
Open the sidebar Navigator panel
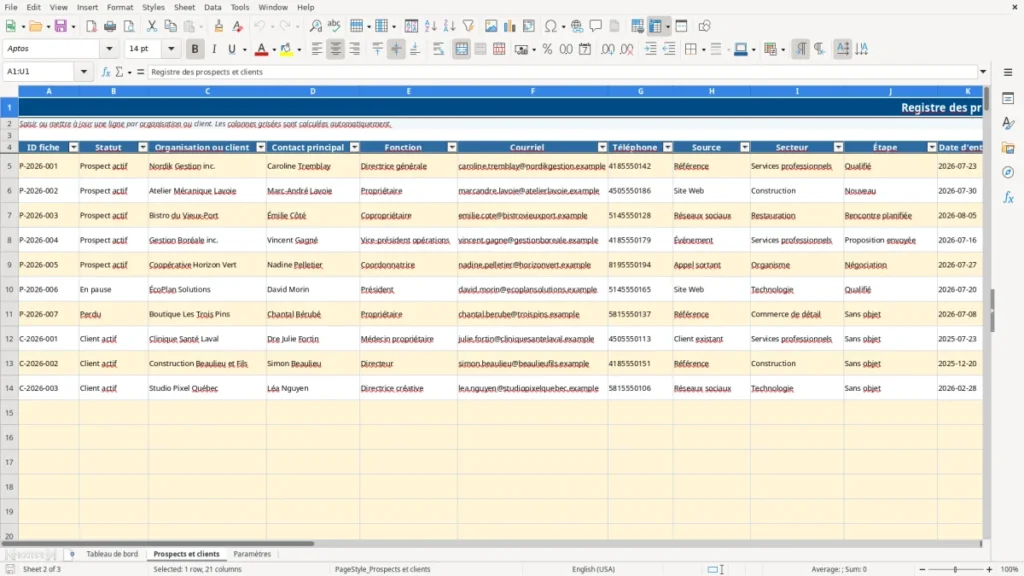[1008, 172]
